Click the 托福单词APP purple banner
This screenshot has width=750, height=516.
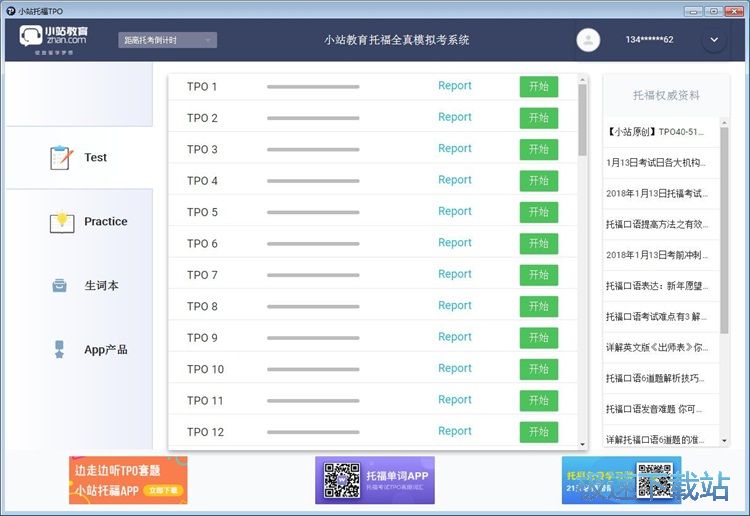[375, 480]
